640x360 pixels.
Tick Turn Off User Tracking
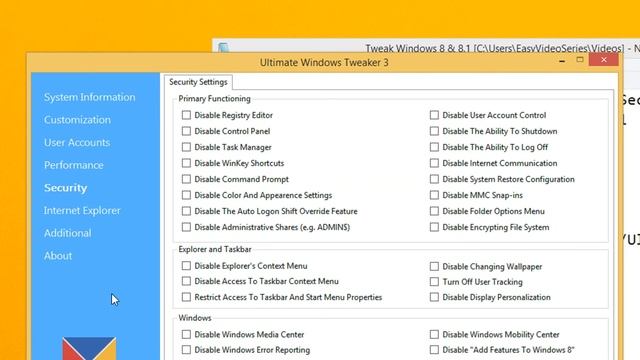(434, 282)
